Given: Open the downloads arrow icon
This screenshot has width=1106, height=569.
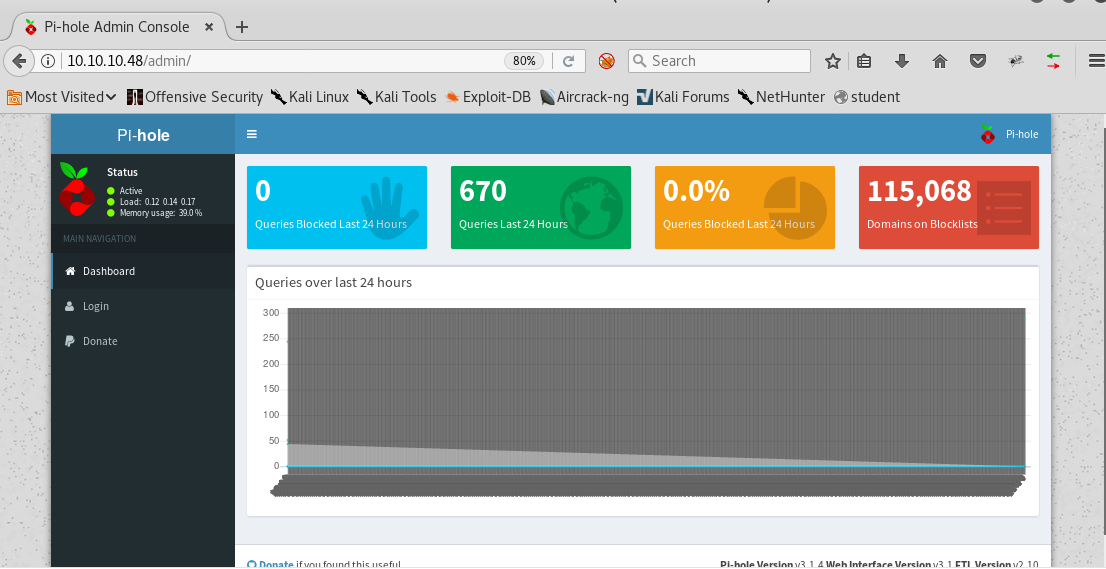Looking at the screenshot, I should click(902, 61).
